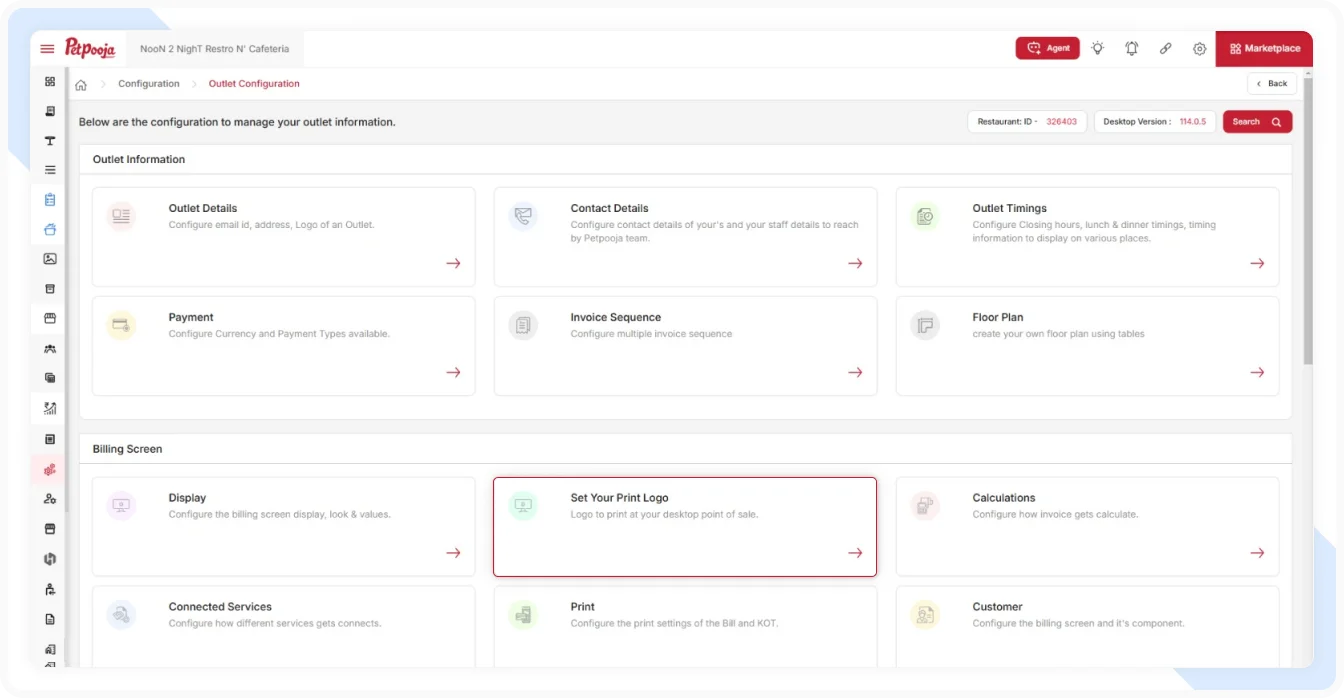Viewport: 1344px width, 698px height.
Task: Open the Set Your Print Logo card
Action: point(684,526)
